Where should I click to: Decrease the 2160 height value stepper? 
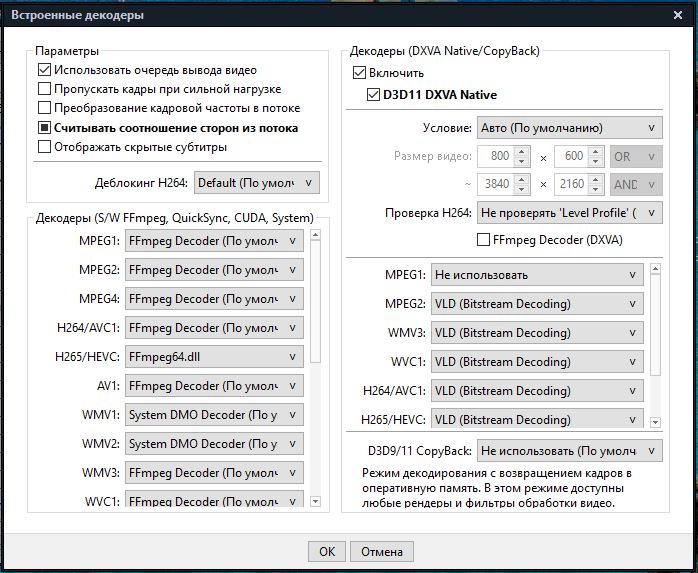click(x=596, y=189)
